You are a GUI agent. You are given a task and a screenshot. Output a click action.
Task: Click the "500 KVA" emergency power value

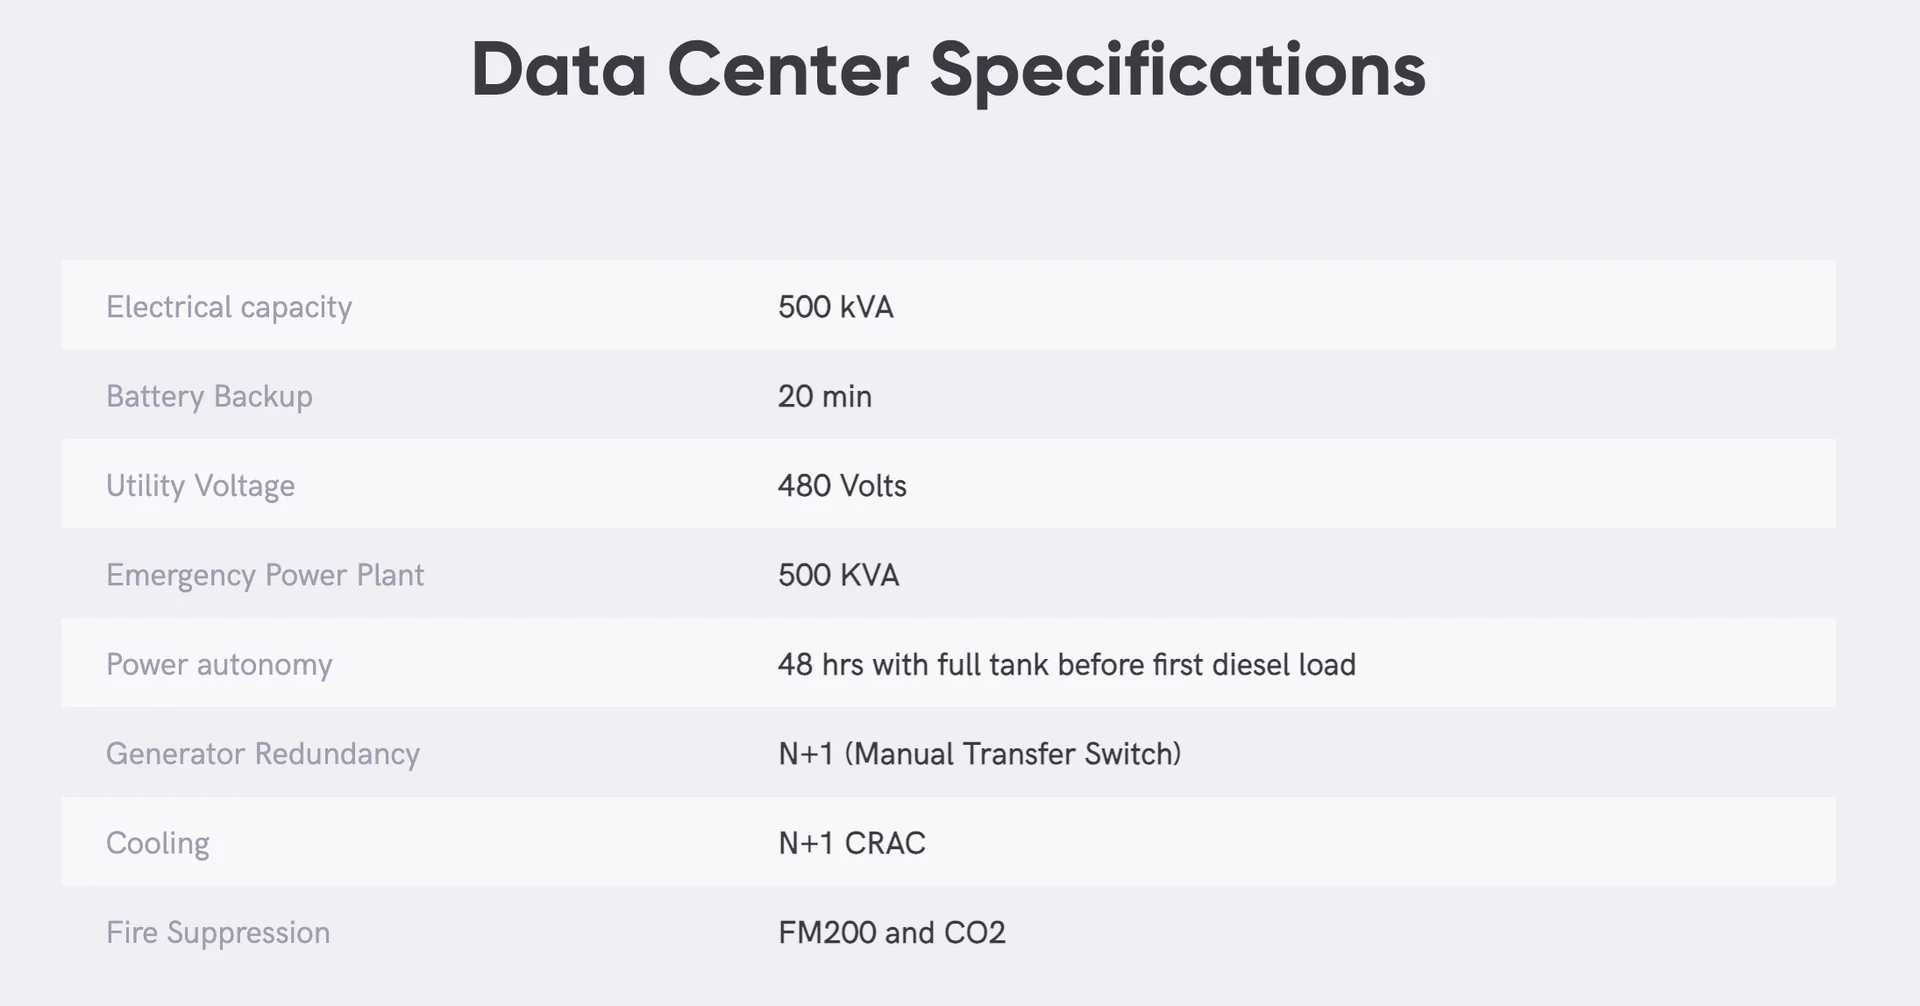pos(838,575)
